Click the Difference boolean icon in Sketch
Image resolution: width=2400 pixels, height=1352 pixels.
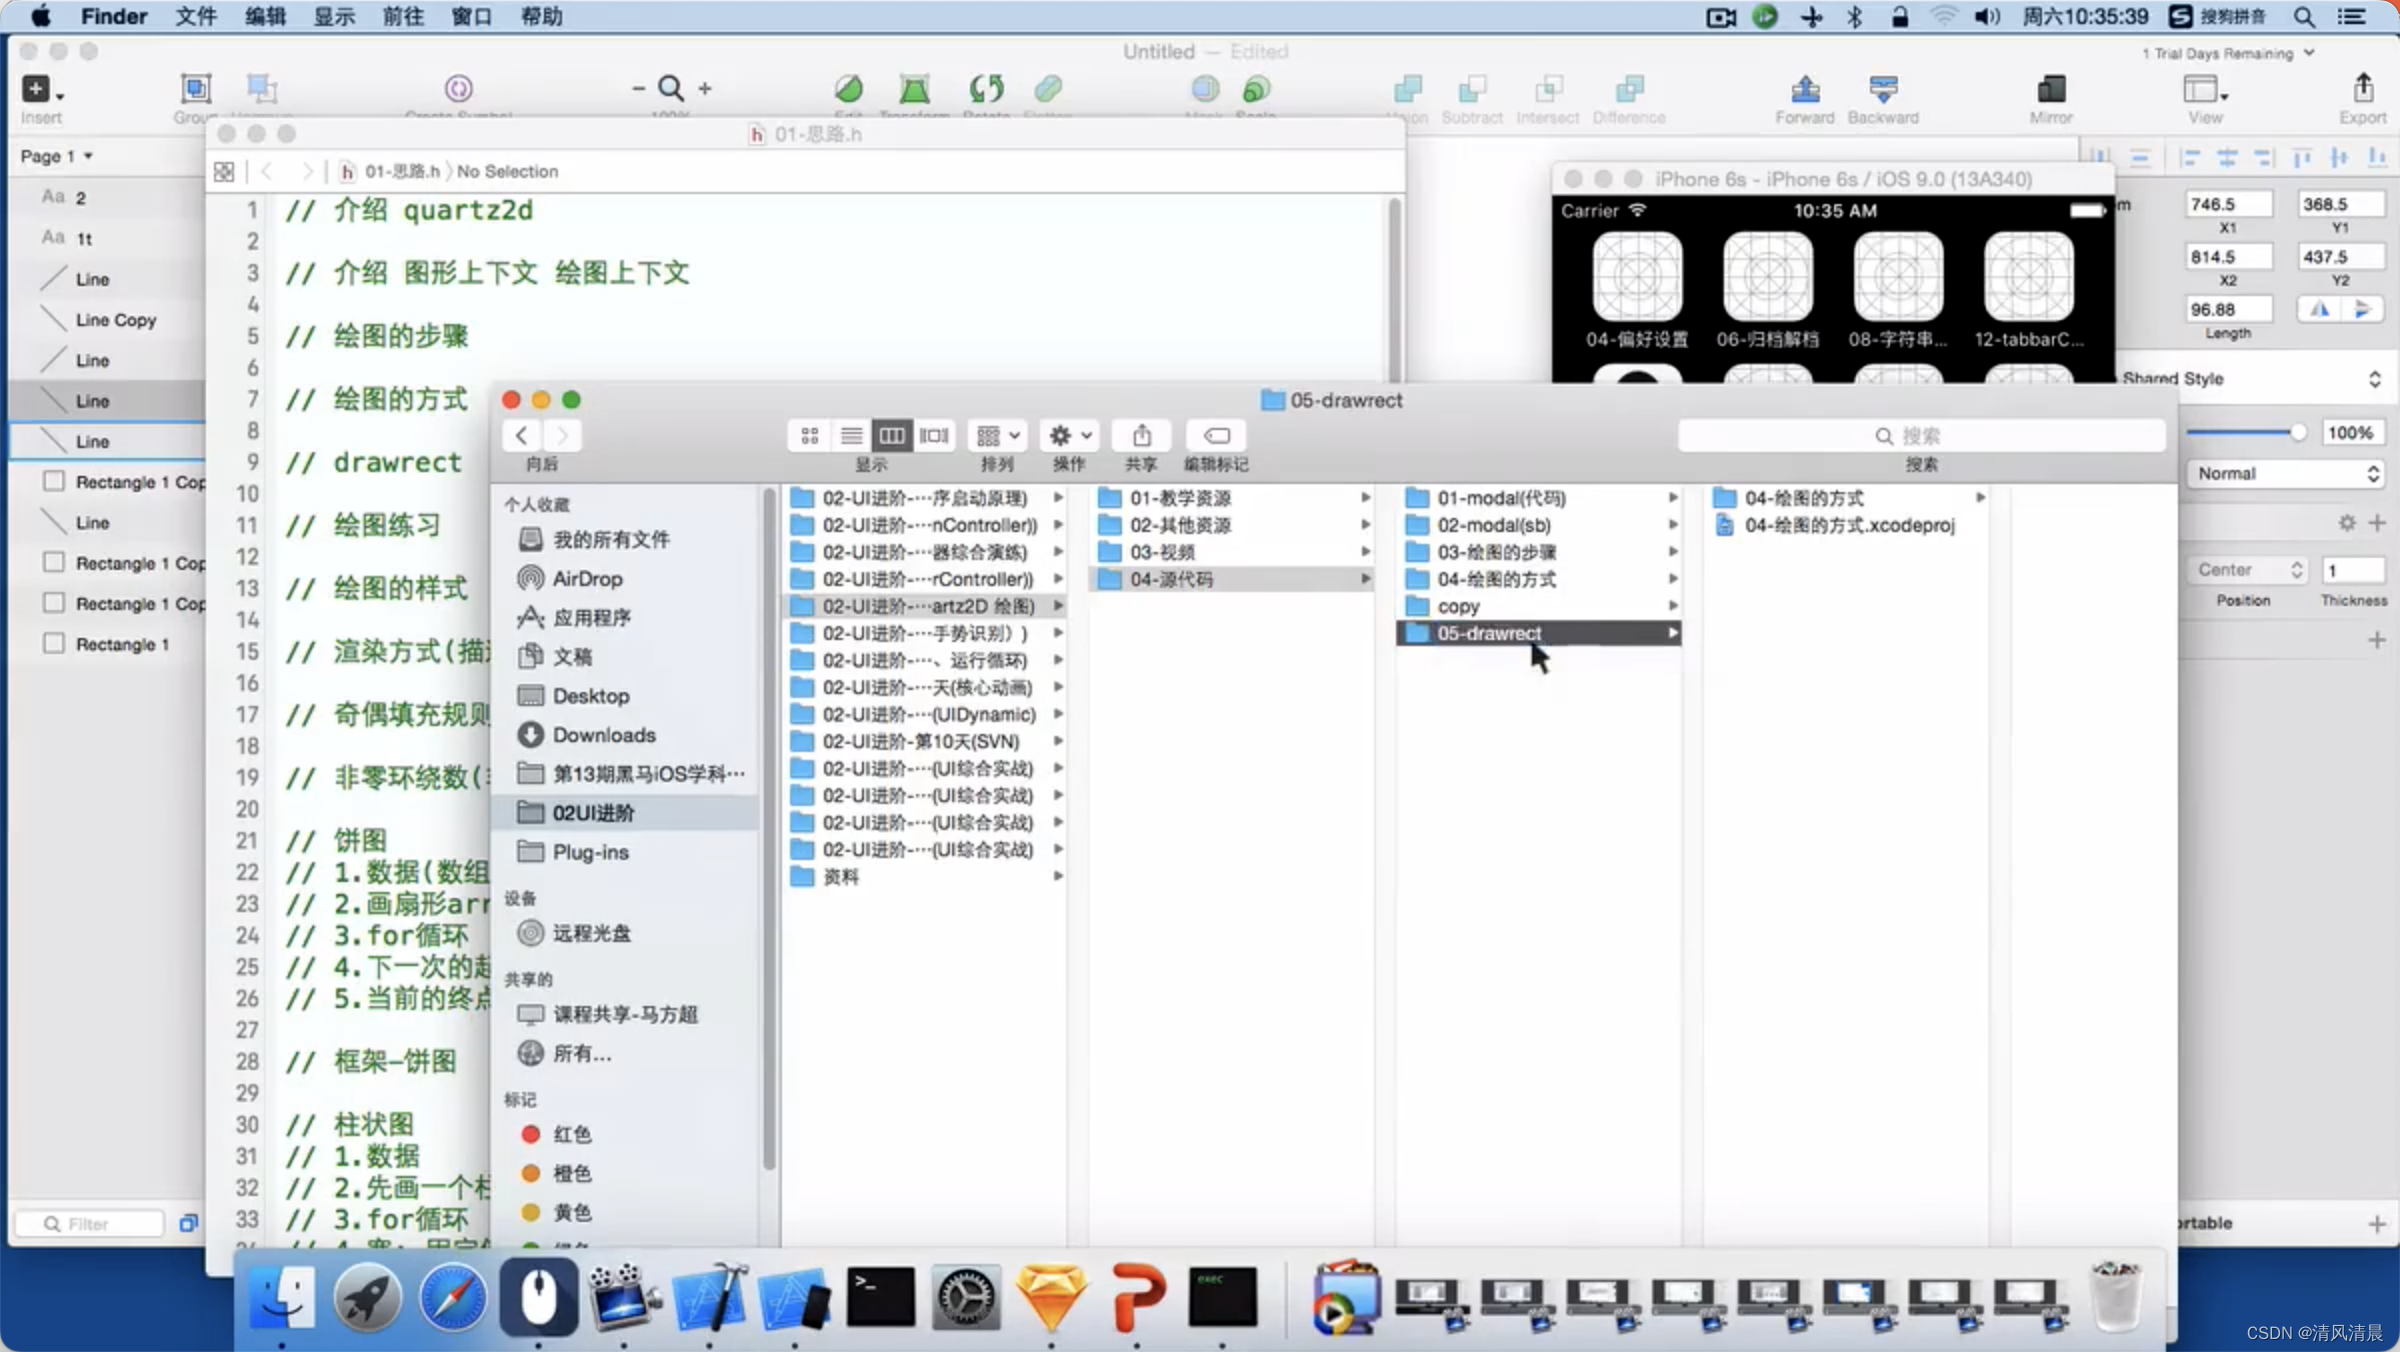[x=1630, y=89]
